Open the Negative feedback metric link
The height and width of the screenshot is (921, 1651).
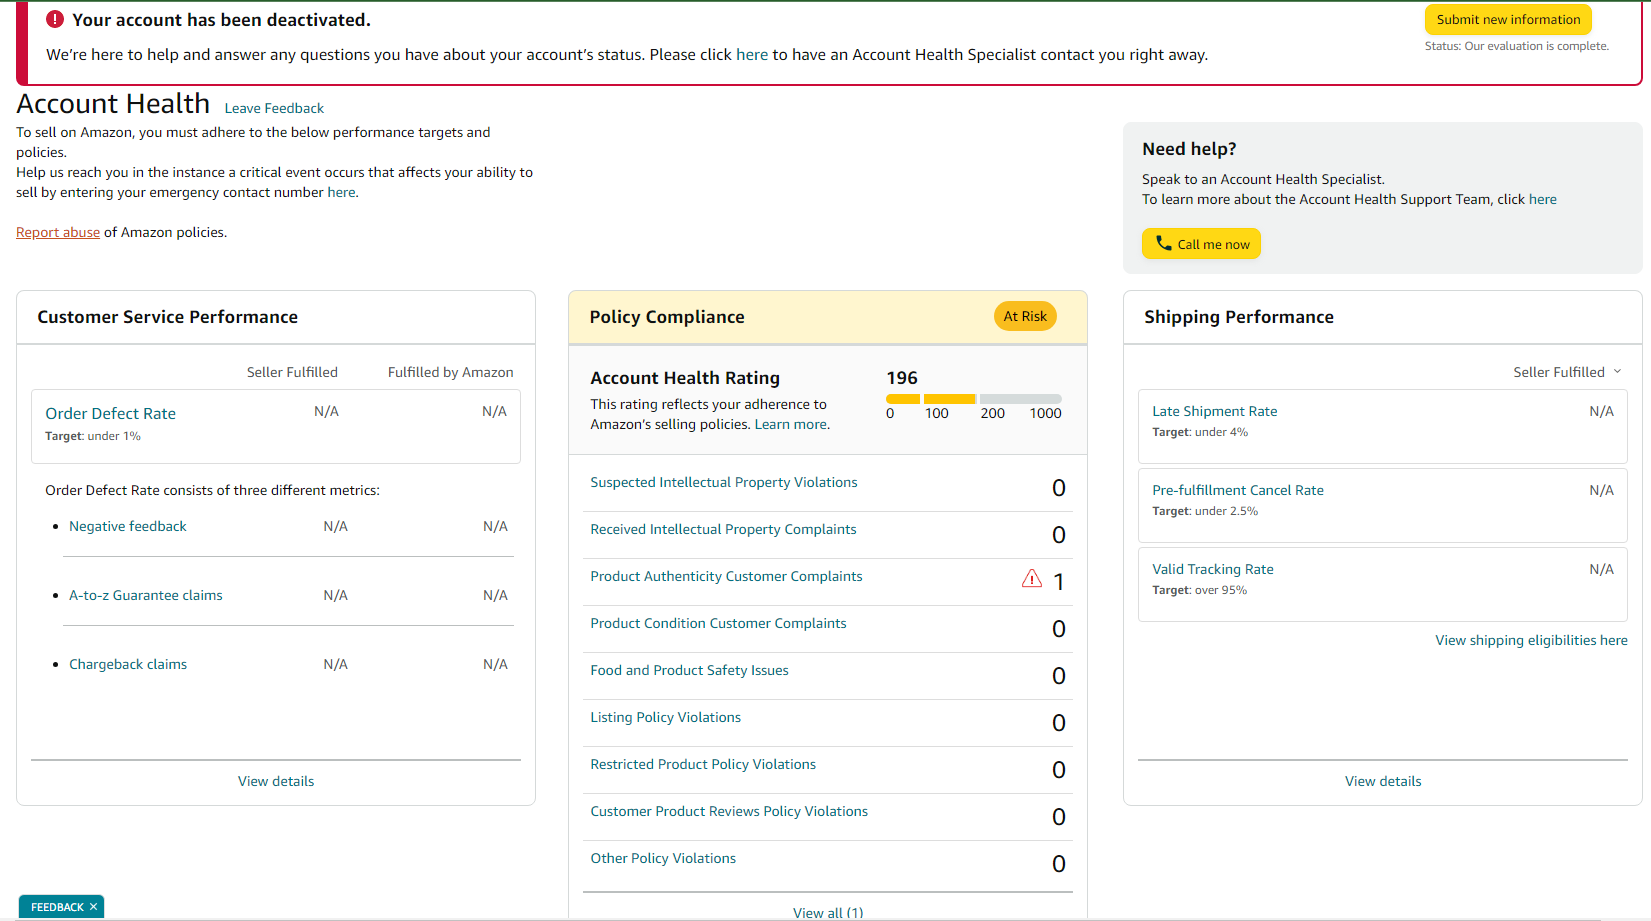pyautogui.click(x=128, y=526)
